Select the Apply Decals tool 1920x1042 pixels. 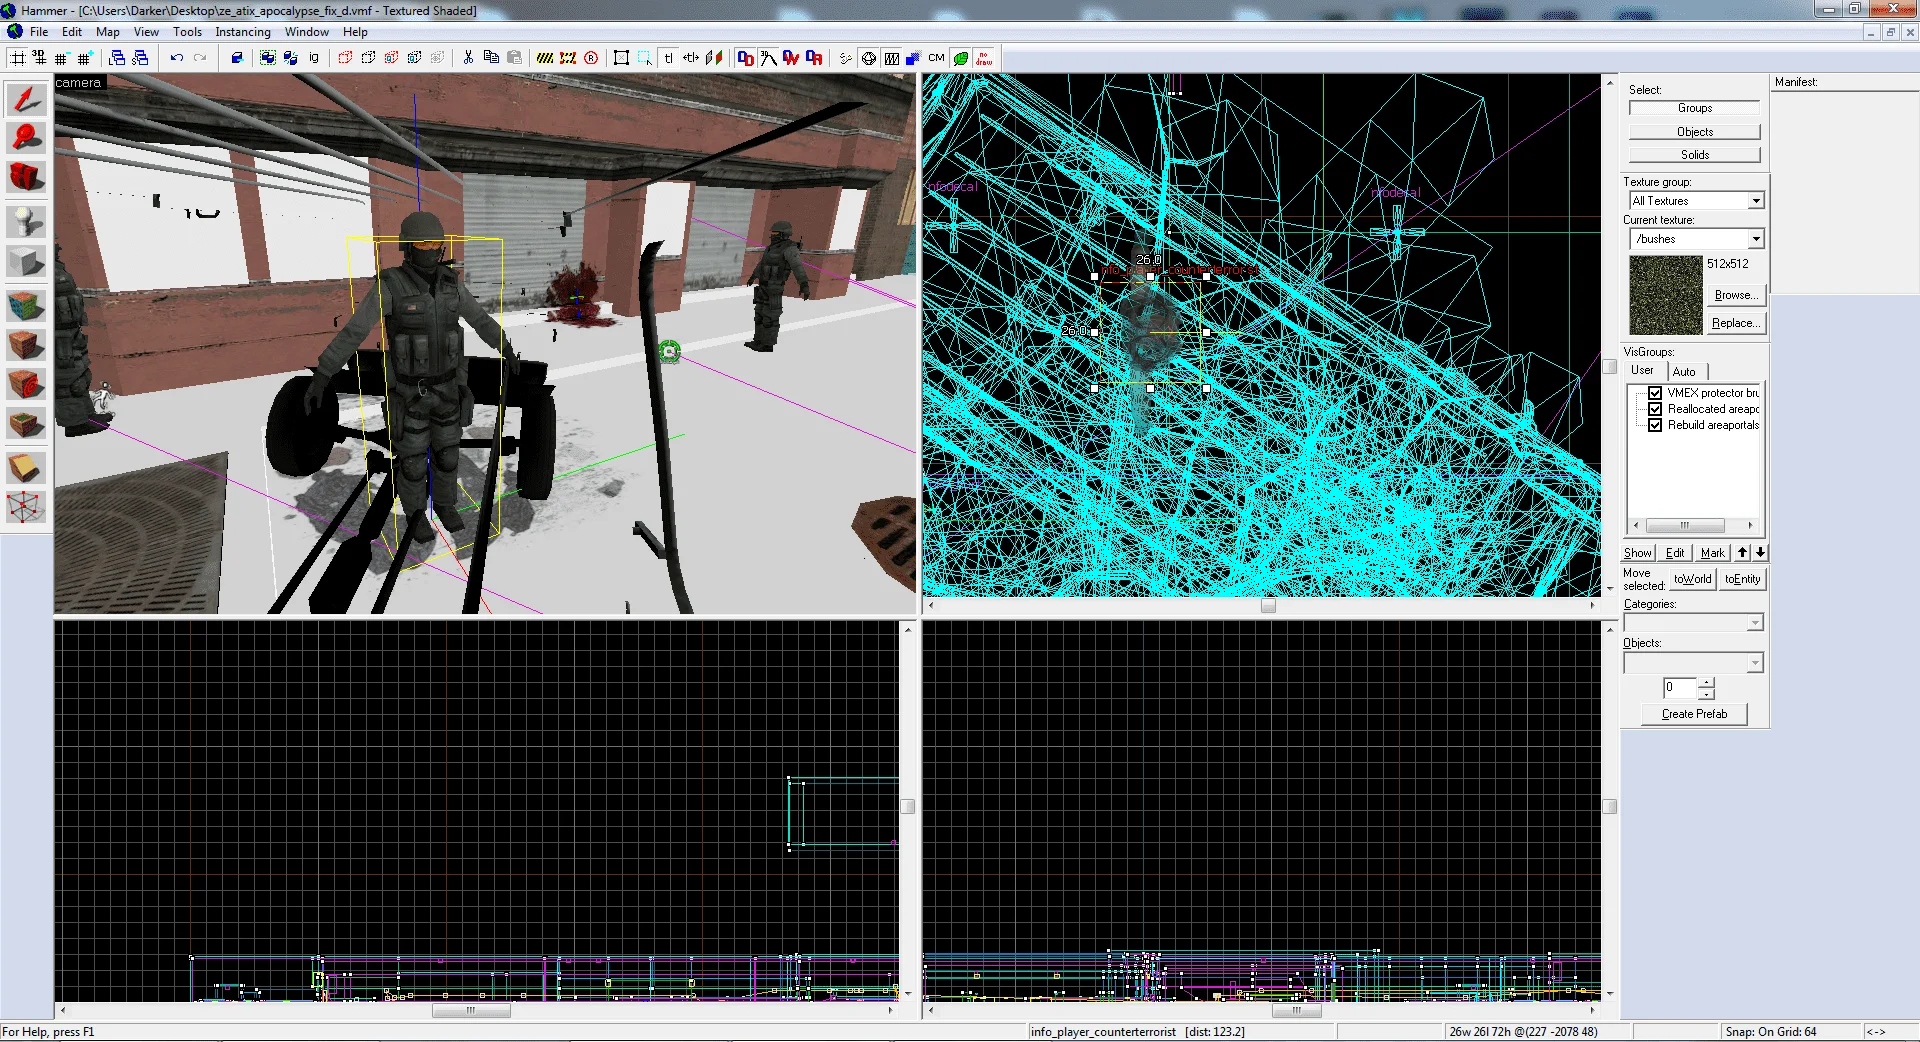click(x=26, y=384)
